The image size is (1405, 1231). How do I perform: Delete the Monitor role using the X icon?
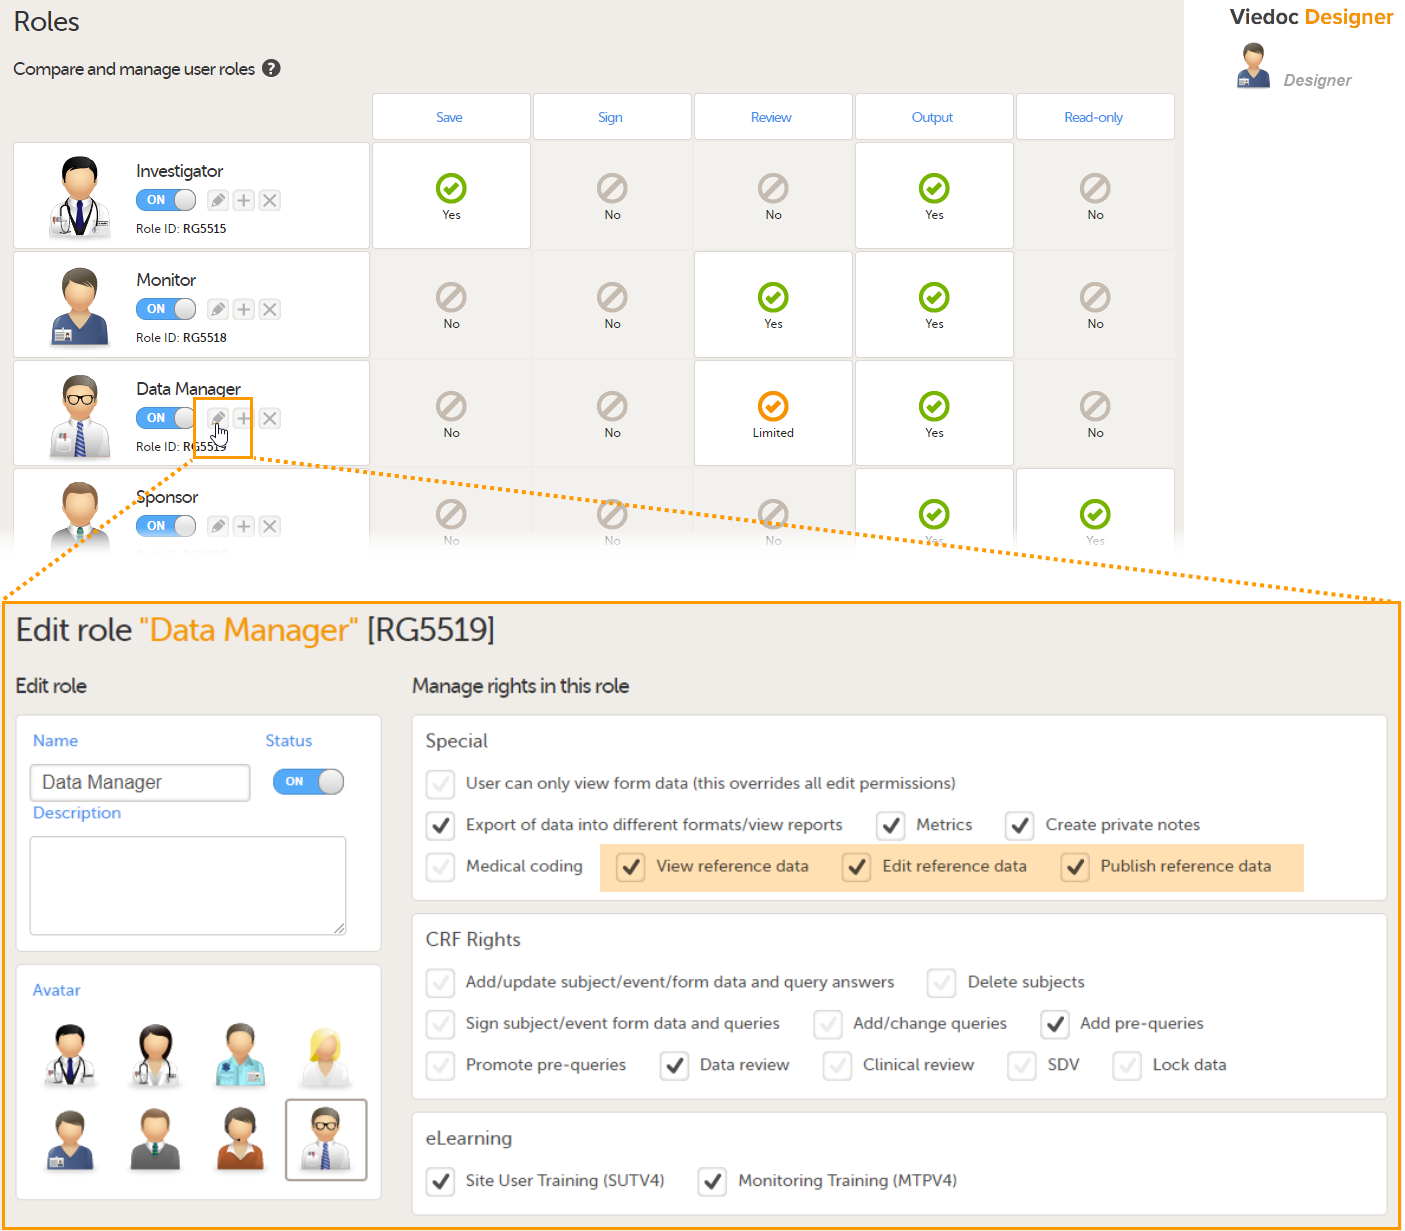pos(269,309)
